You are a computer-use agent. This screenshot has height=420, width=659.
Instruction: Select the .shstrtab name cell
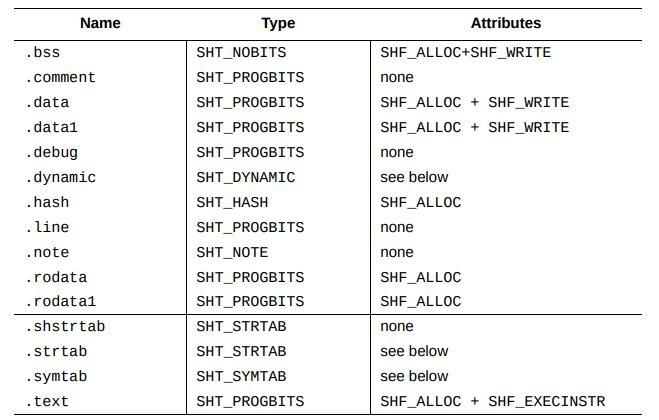tap(64, 326)
